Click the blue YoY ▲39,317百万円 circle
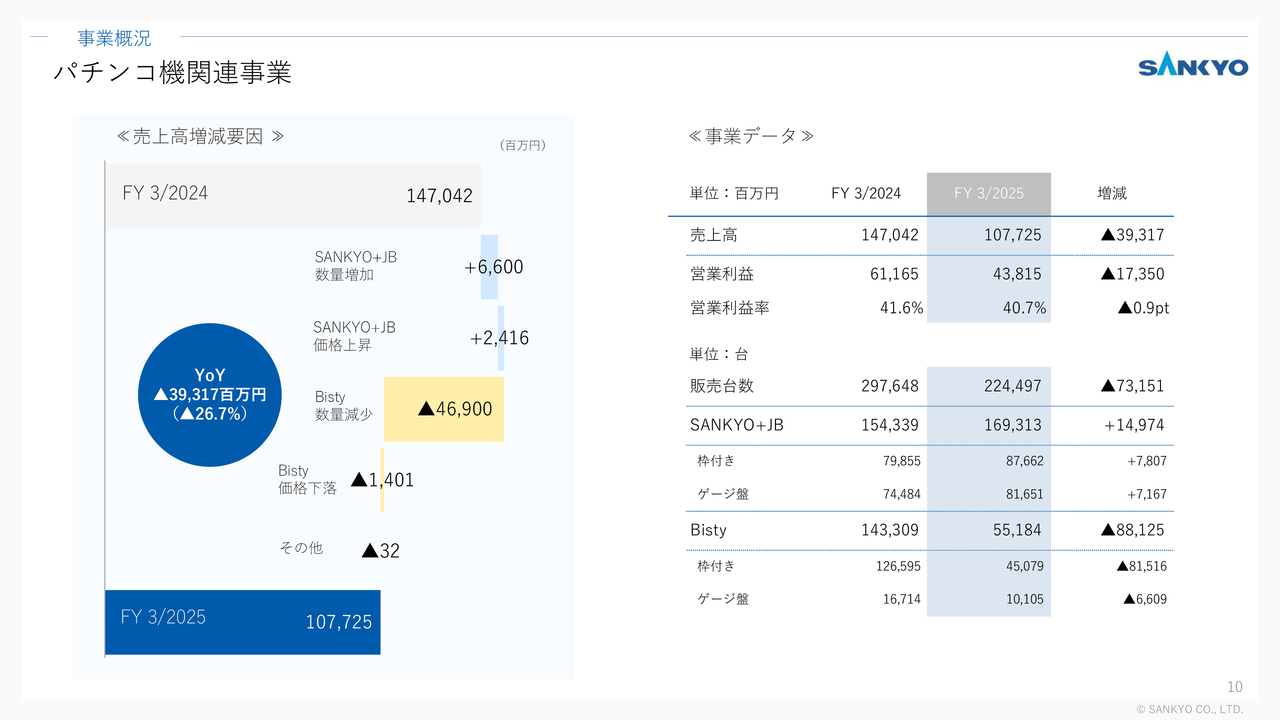 point(209,395)
